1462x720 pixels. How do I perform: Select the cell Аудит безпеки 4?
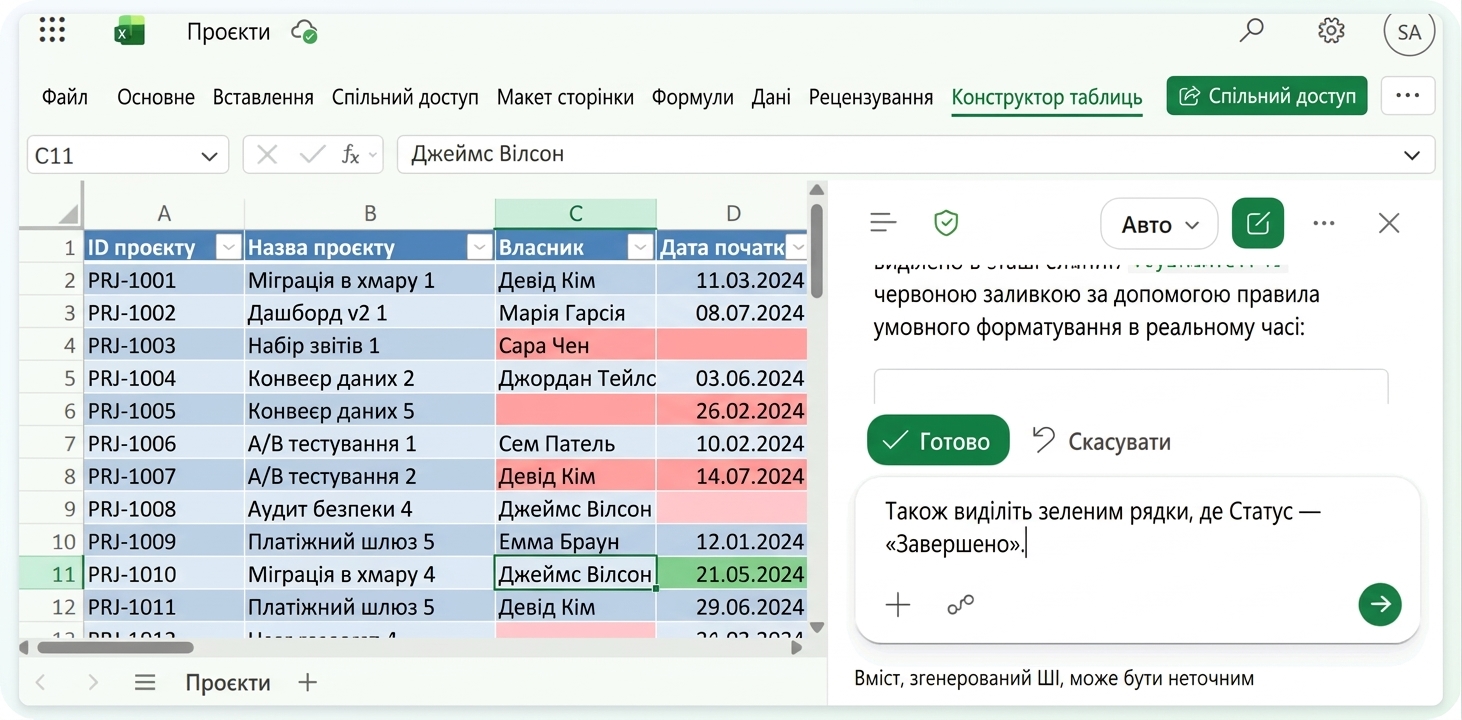click(x=370, y=508)
